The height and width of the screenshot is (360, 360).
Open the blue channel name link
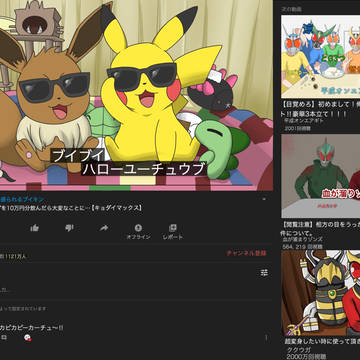tap(22, 200)
